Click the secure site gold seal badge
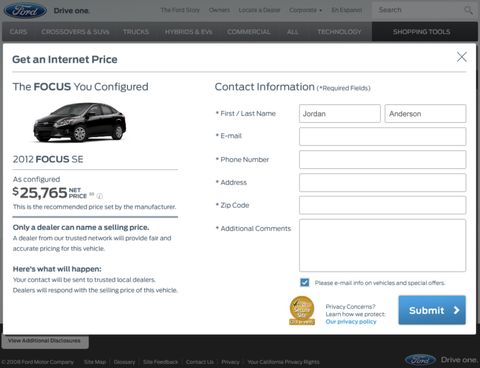 point(302,310)
